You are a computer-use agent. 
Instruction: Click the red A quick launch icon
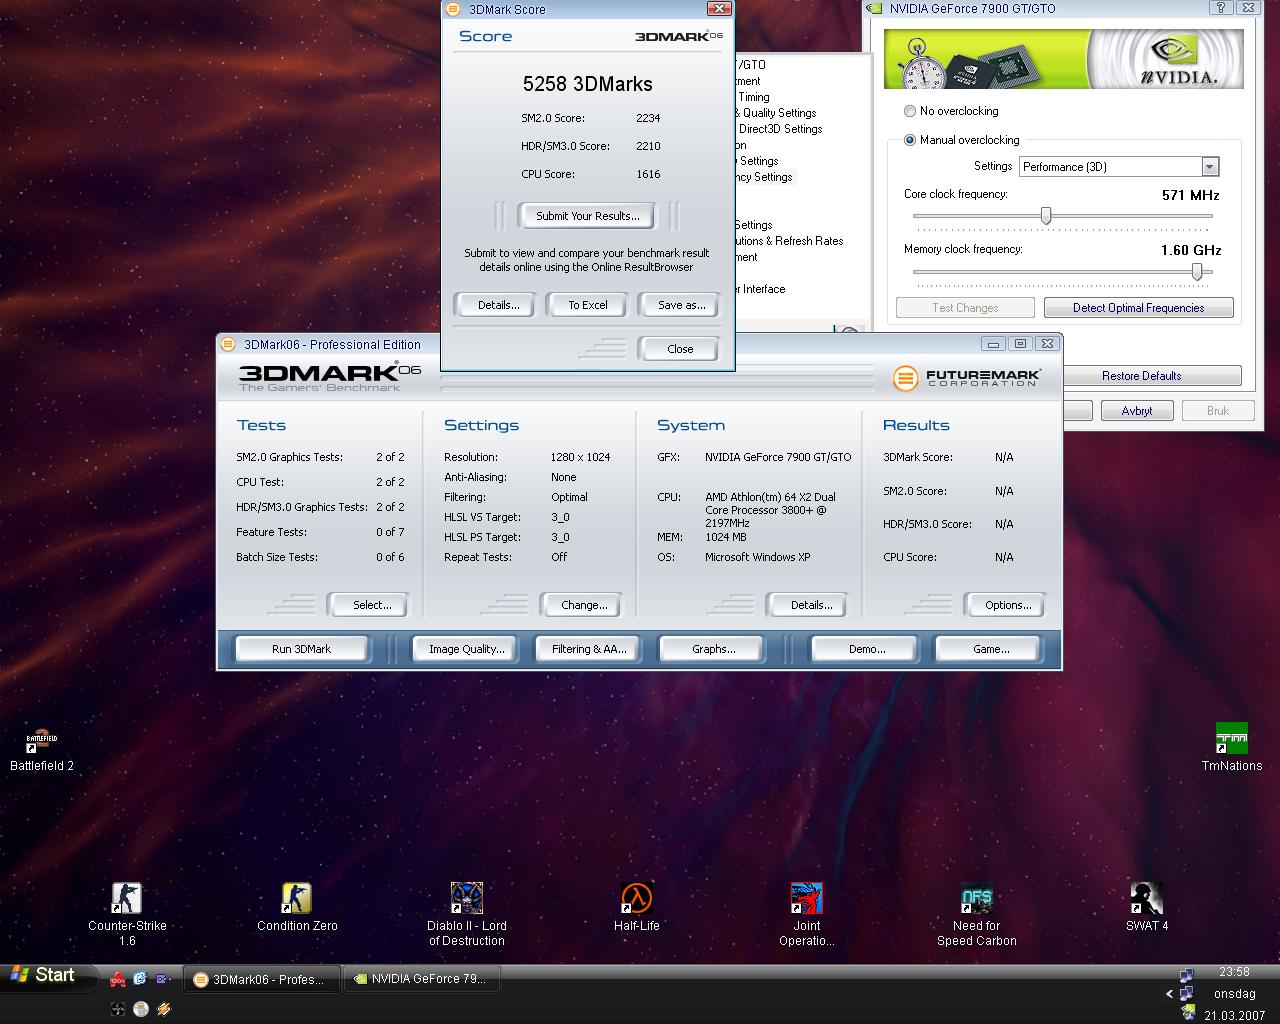[118, 979]
